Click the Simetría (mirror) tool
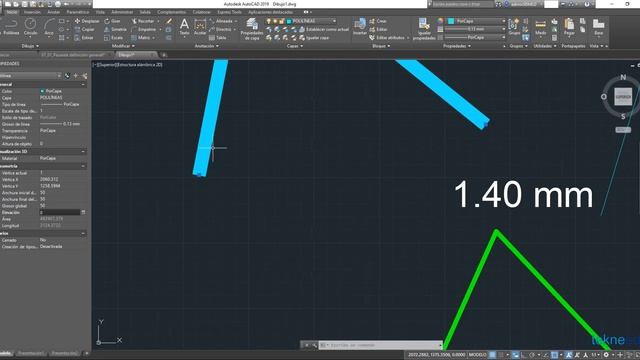Screen dimensions: 640x360 pos(115,29)
